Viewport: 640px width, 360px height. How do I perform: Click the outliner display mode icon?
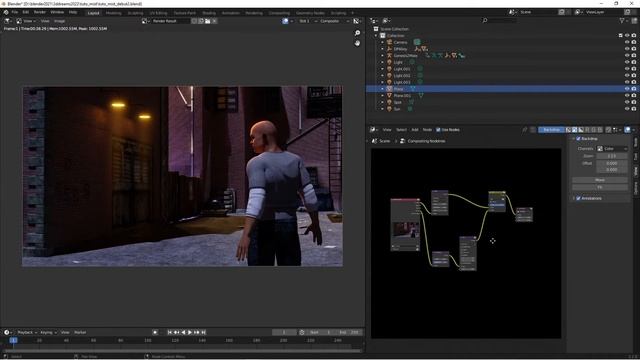[386, 20]
